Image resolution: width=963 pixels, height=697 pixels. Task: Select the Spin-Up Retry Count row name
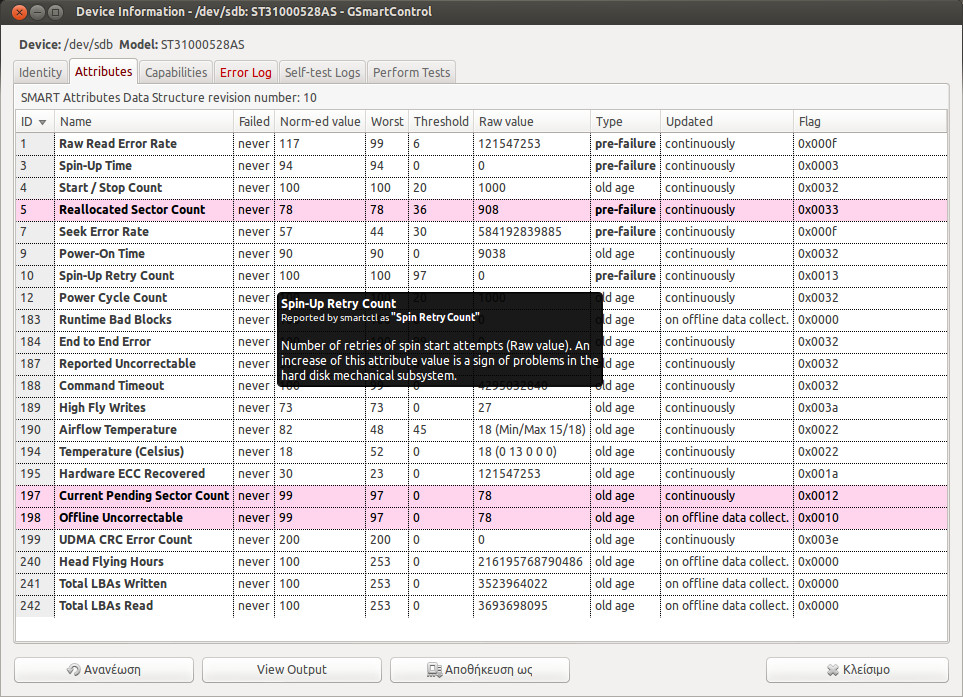pos(117,276)
